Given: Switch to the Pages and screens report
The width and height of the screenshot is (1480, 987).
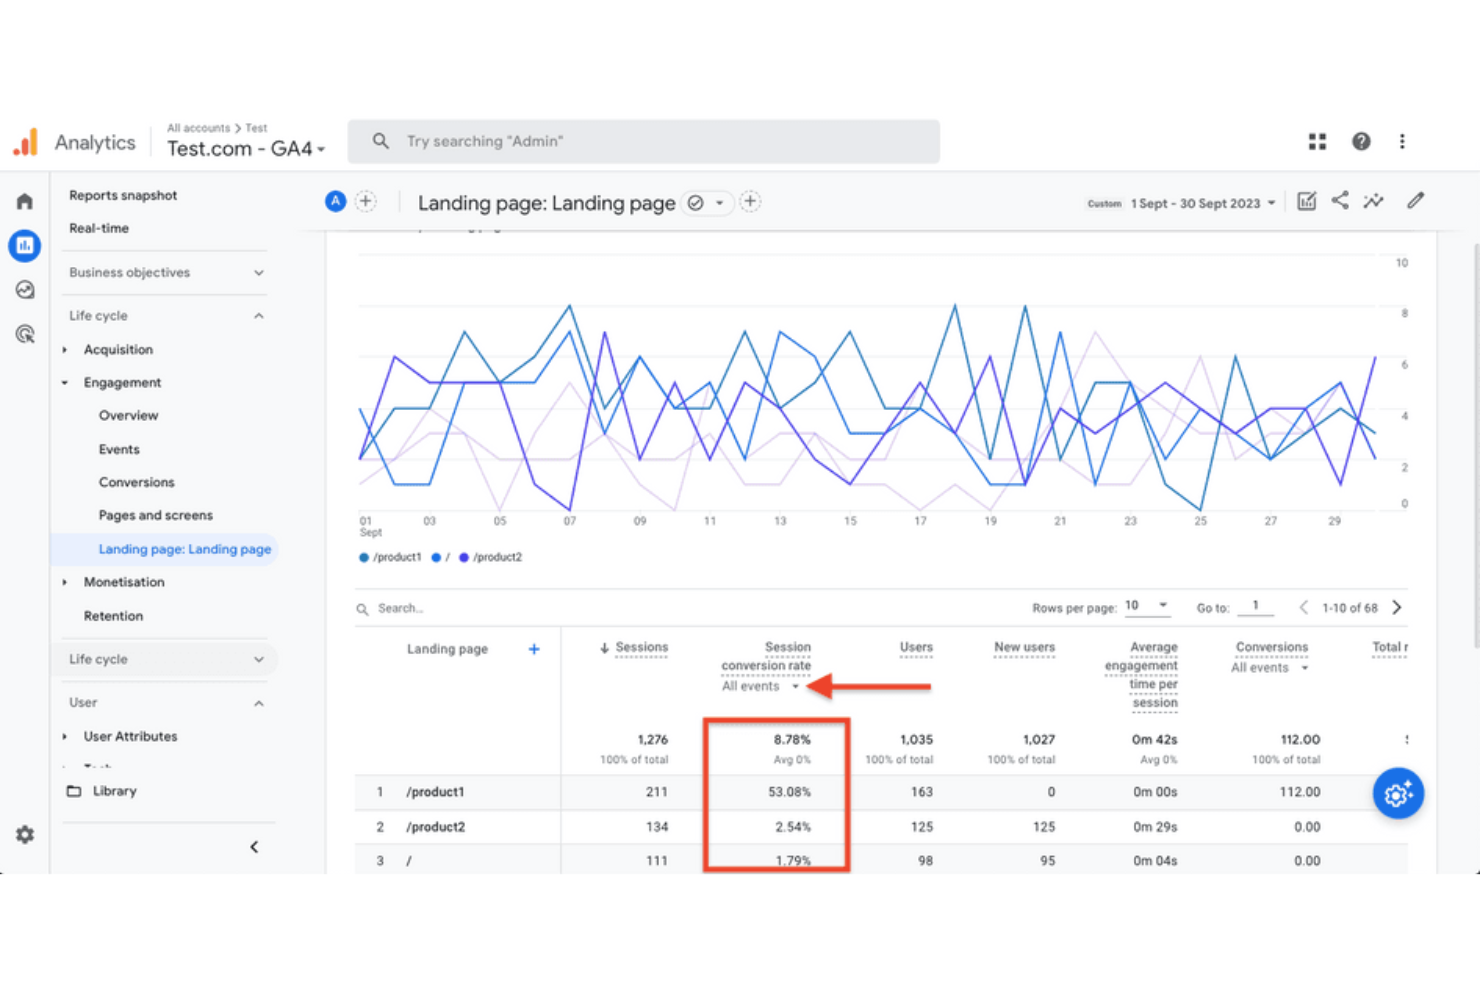Looking at the screenshot, I should tap(155, 515).
